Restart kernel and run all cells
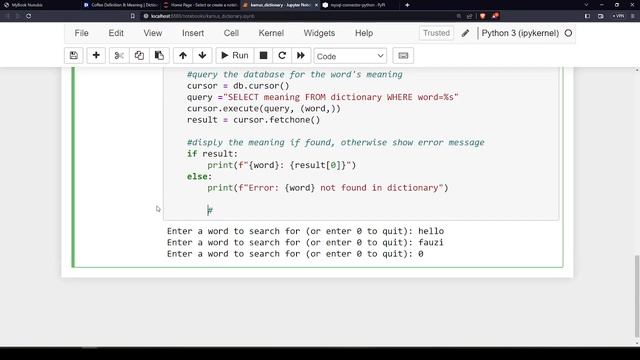 (301, 56)
